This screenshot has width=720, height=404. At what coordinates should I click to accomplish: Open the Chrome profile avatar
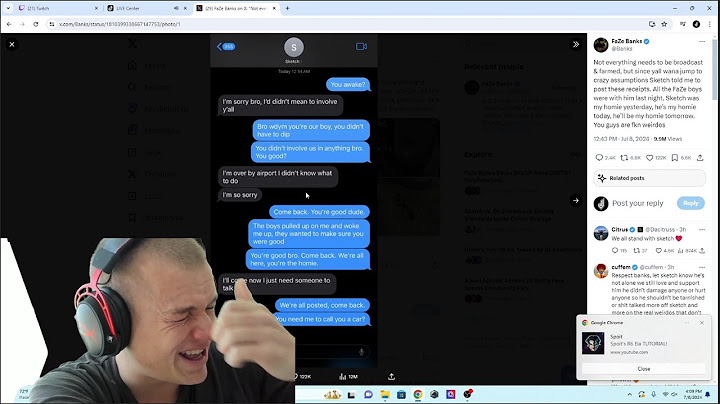click(697, 24)
